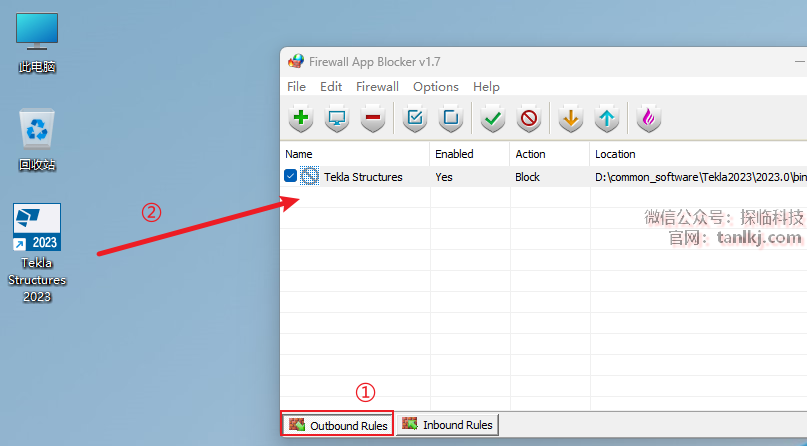The height and width of the screenshot is (446, 807).
Task: Click the orange down arrow toolbar icon
Action: point(571,118)
